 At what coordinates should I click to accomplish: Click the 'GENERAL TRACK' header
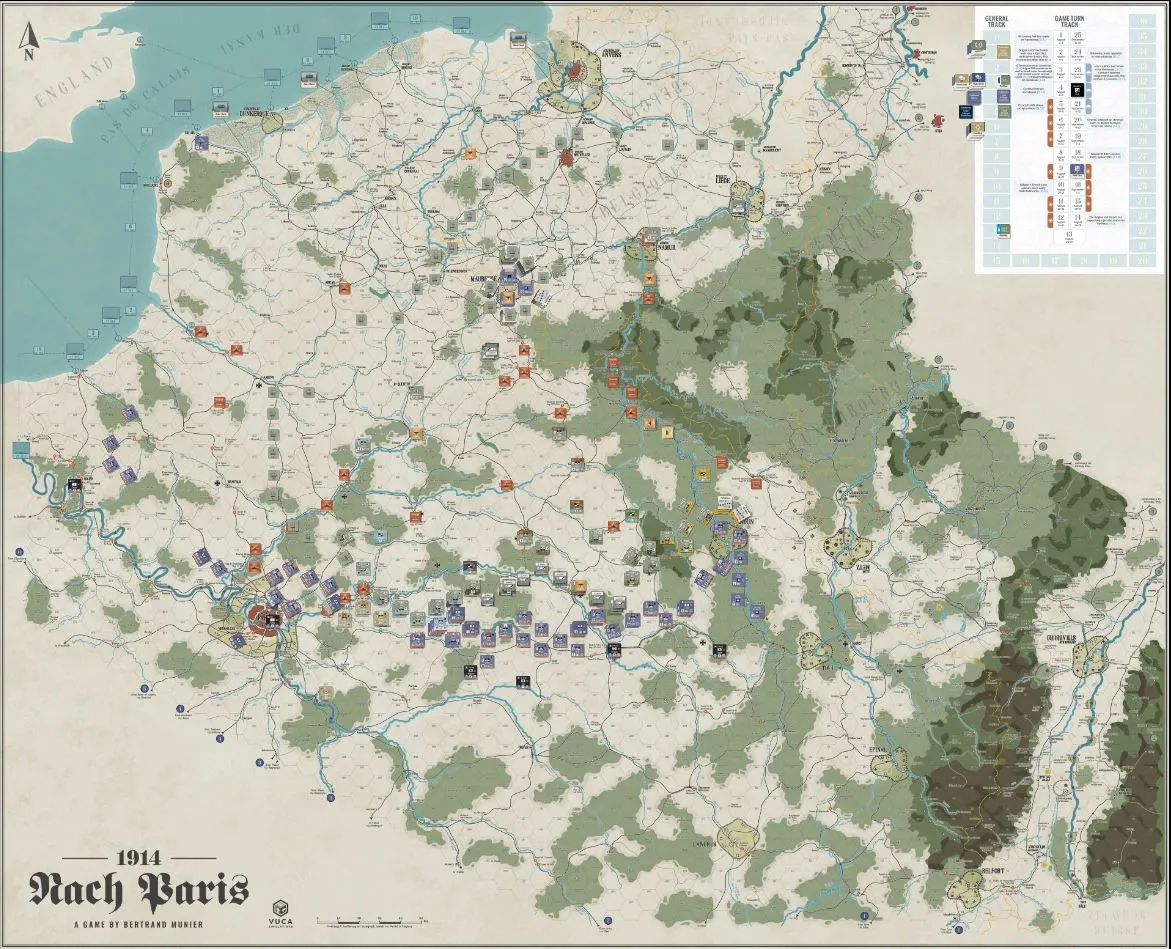[997, 22]
